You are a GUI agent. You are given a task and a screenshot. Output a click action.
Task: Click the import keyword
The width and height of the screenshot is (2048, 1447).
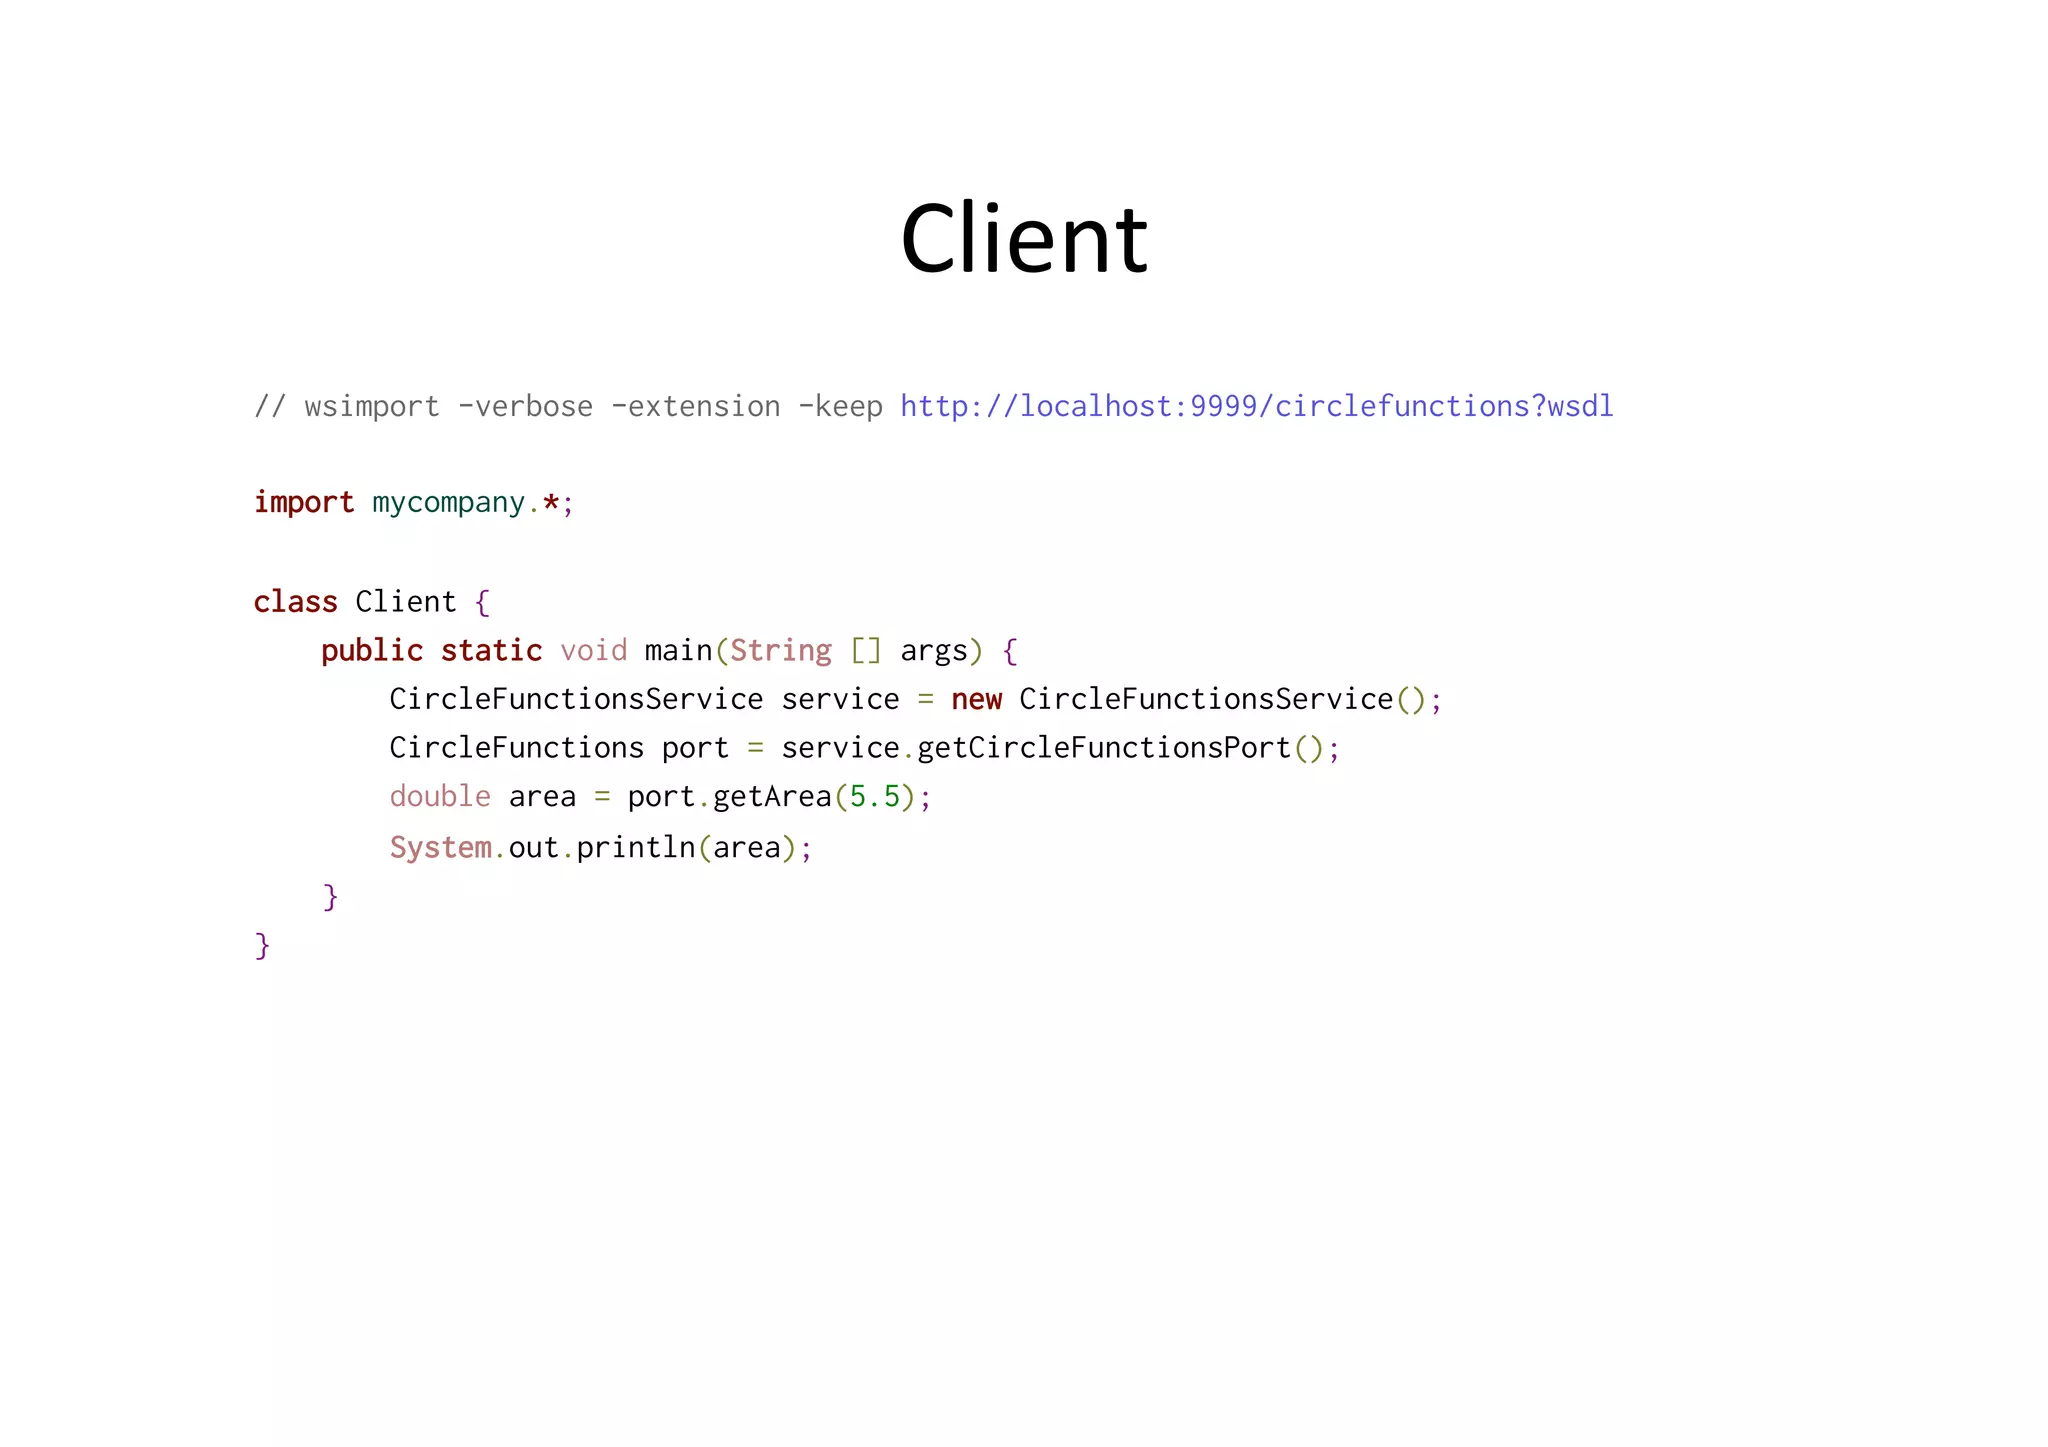click(303, 502)
